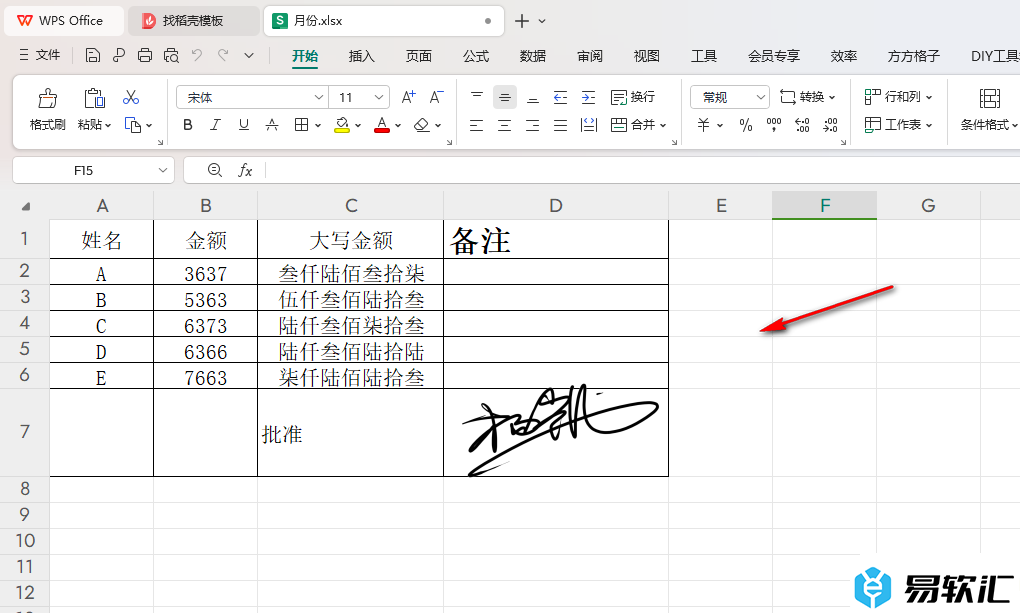Apply red font color
Image resolution: width=1020 pixels, height=613 pixels.
382,125
